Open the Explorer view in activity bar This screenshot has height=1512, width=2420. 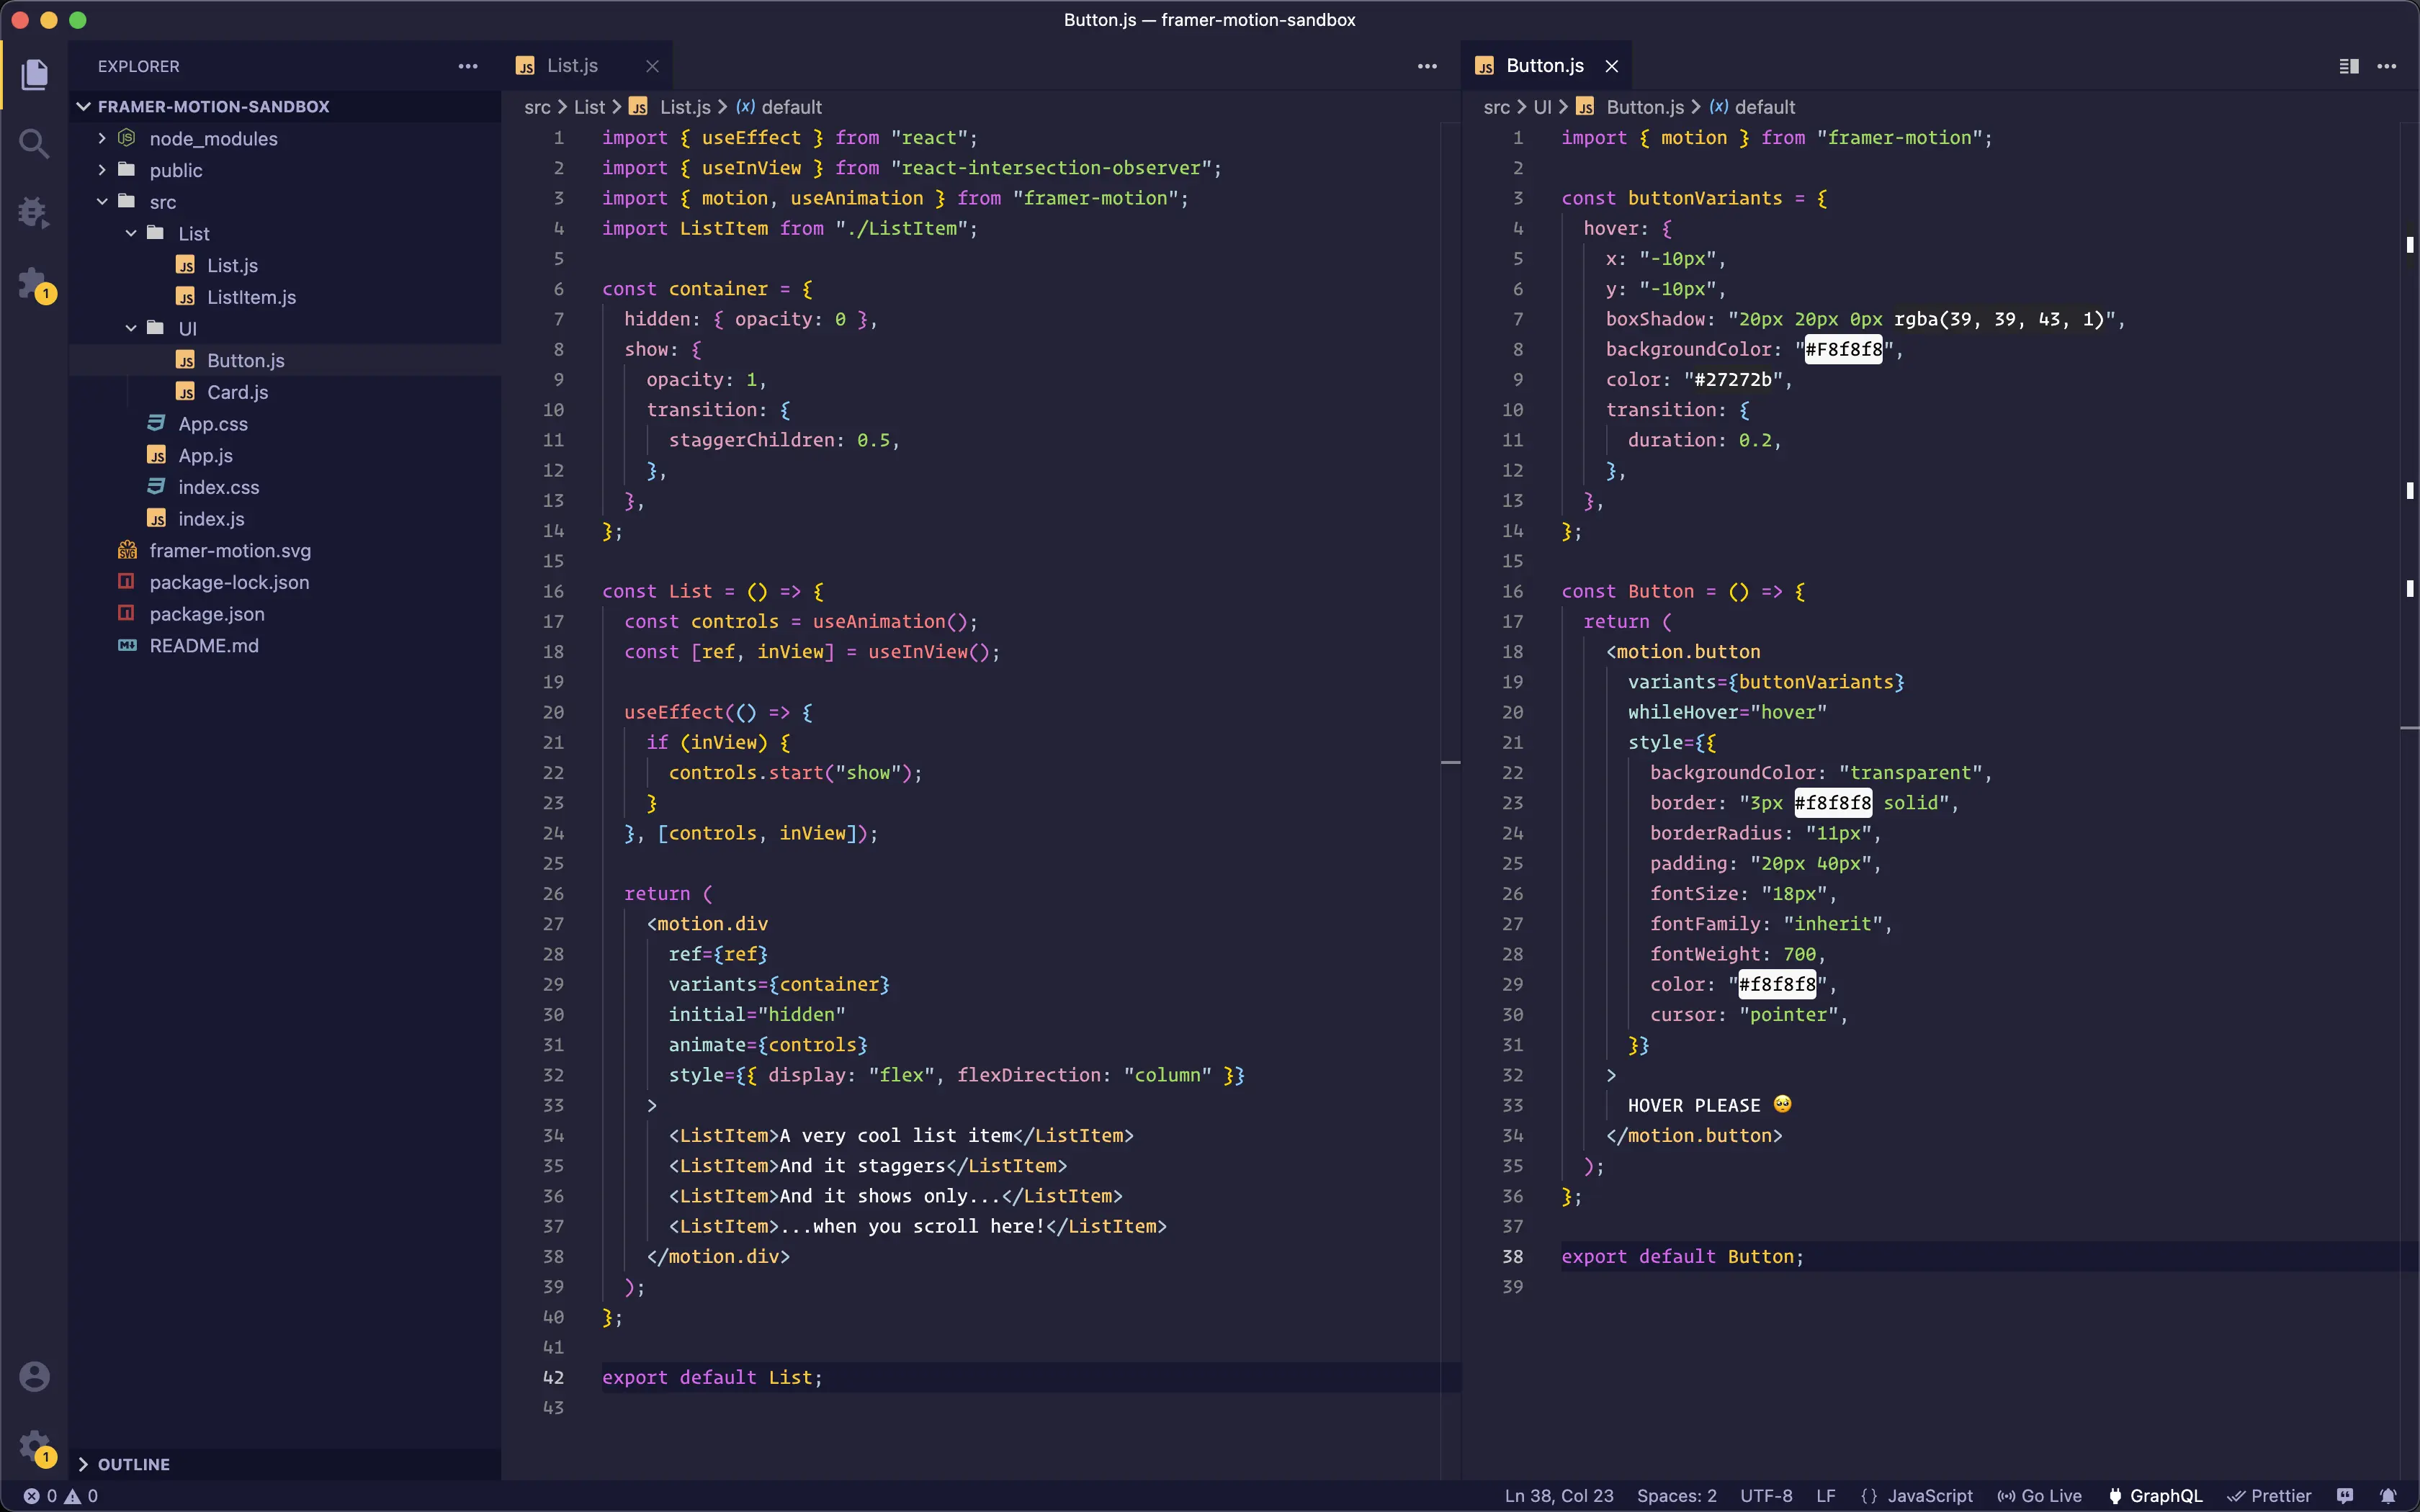tap(34, 74)
